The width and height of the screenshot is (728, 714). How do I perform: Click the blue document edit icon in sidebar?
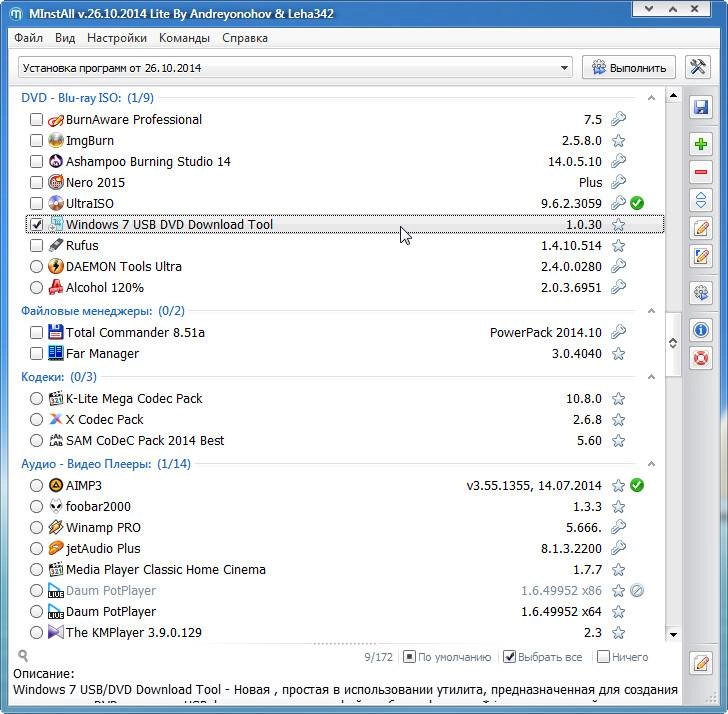click(x=701, y=256)
